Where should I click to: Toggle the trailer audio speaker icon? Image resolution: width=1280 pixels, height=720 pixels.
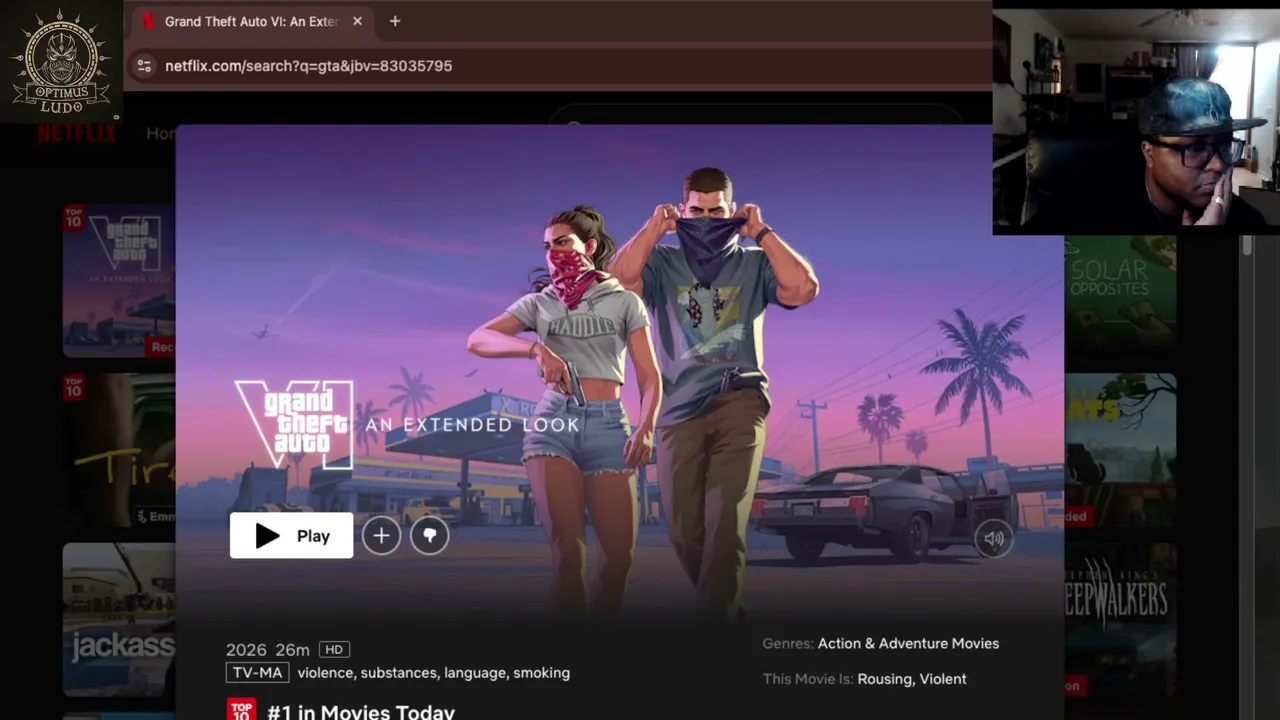tap(993, 539)
